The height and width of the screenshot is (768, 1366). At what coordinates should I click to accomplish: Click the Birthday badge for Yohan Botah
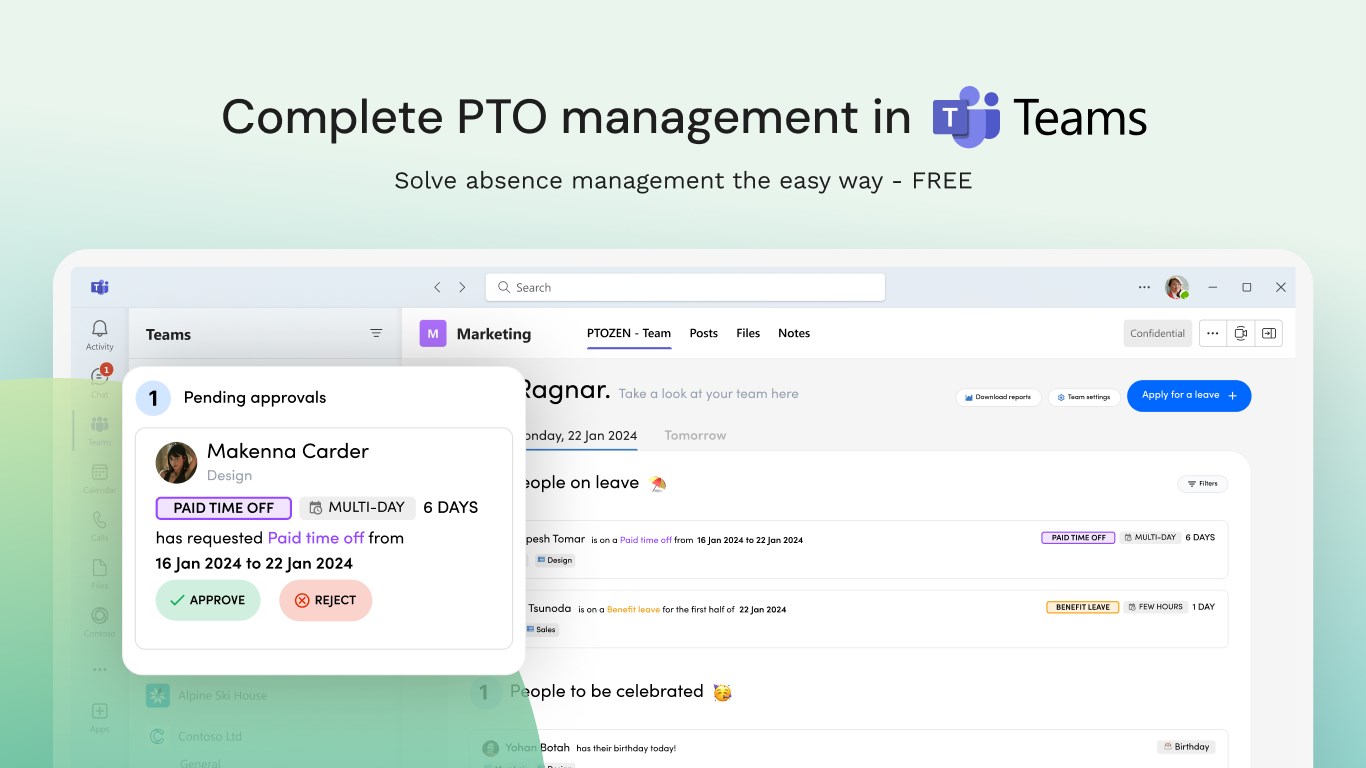tap(1186, 747)
